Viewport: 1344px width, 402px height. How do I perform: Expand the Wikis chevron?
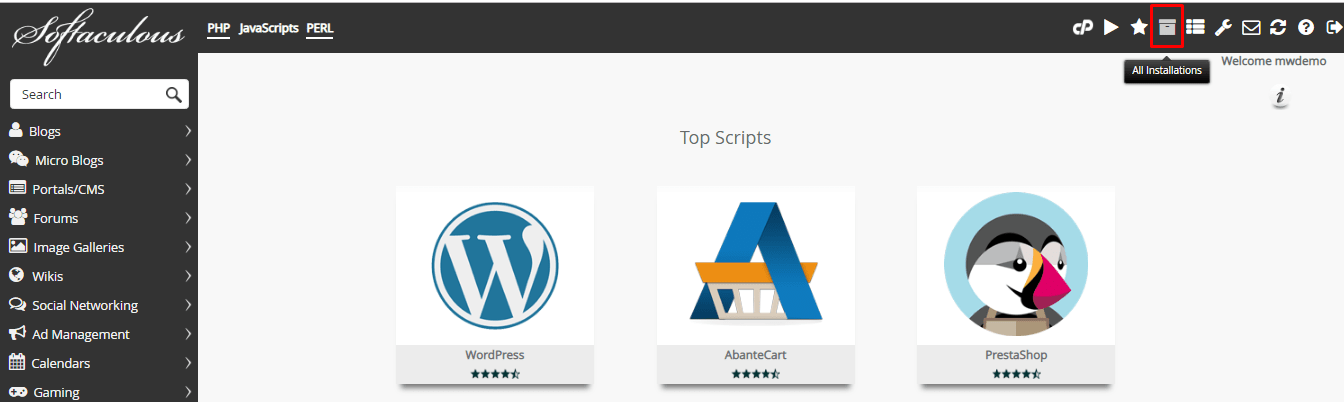[x=188, y=276]
